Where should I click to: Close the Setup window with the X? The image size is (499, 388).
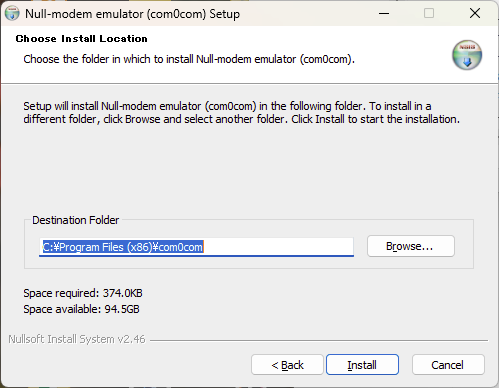(475, 14)
